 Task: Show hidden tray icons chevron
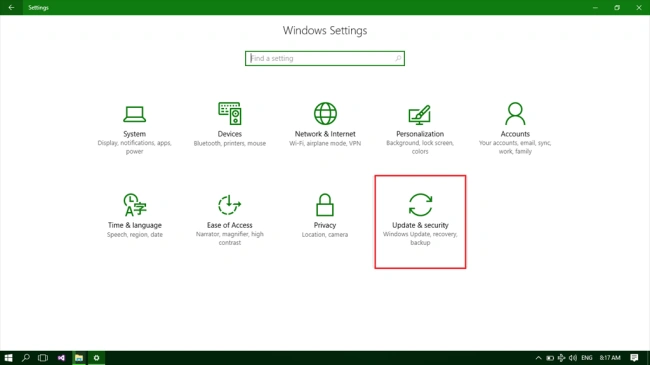pyautogui.click(x=538, y=358)
